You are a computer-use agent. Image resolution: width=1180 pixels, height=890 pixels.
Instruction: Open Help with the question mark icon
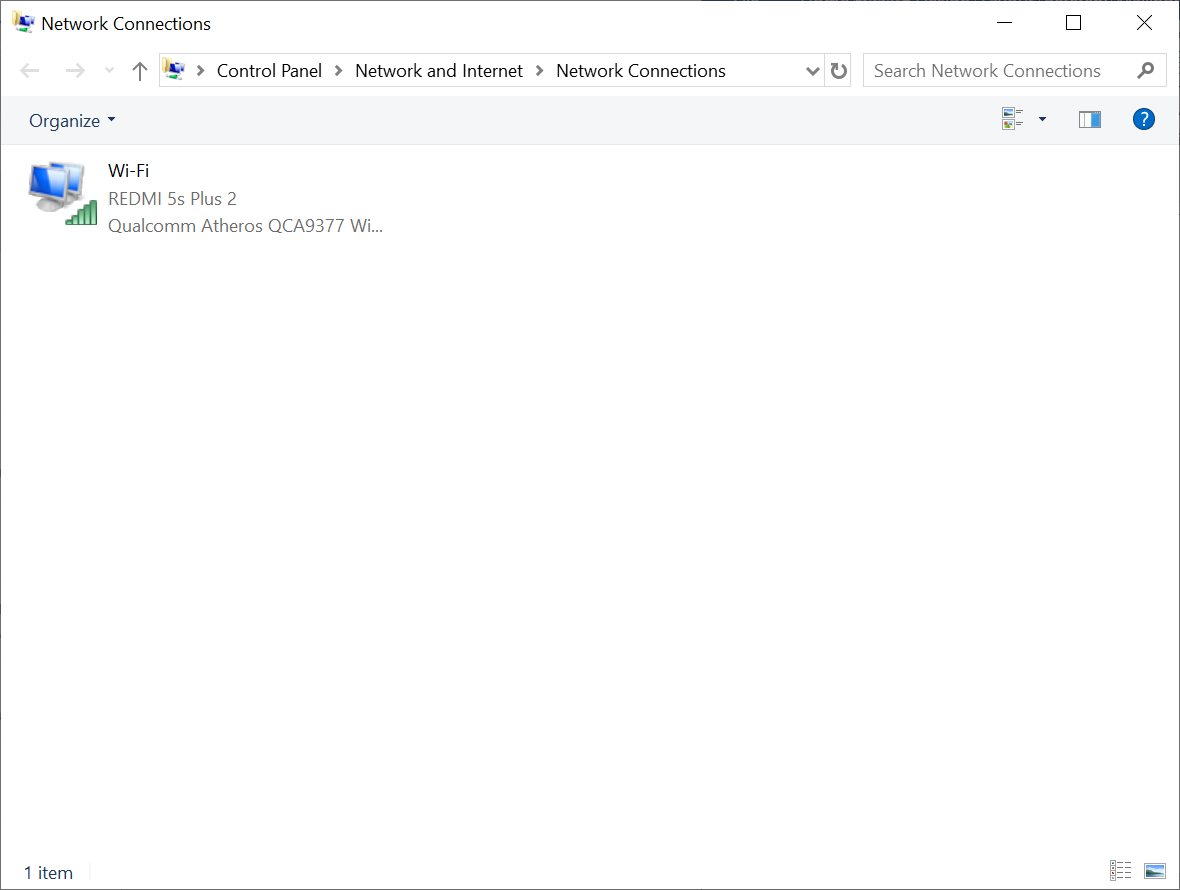pyautogui.click(x=1143, y=120)
